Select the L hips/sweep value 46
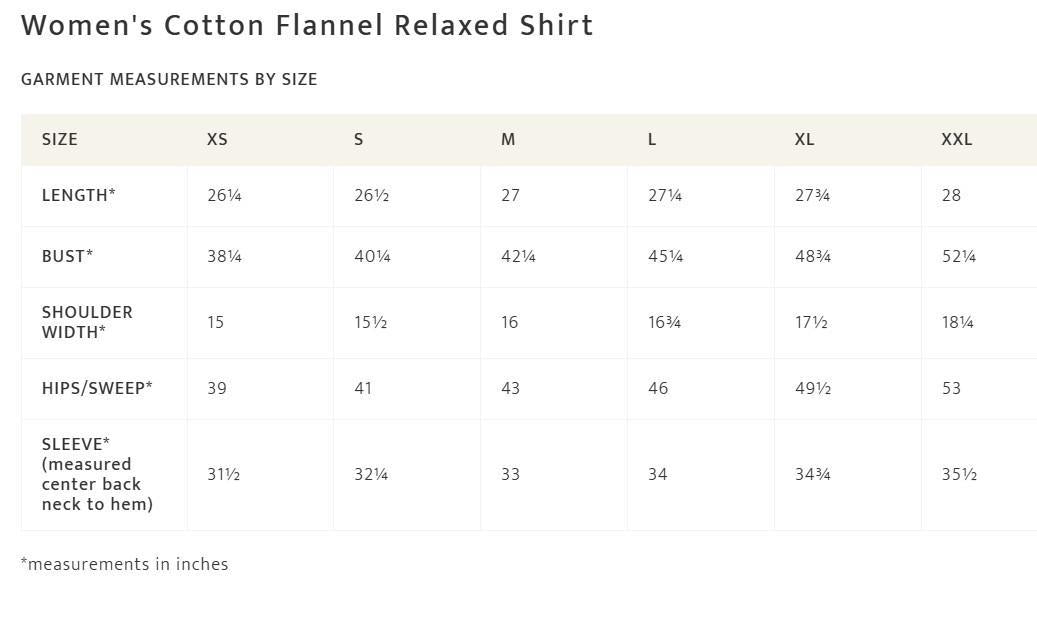The height and width of the screenshot is (618, 1037). [x=658, y=388]
